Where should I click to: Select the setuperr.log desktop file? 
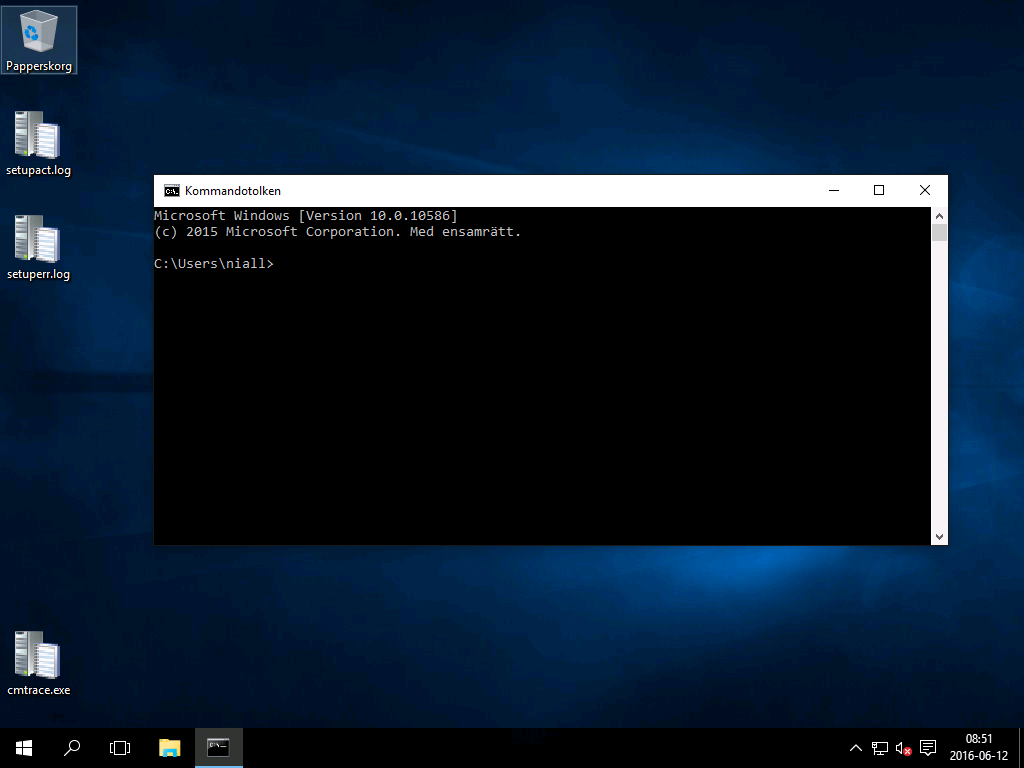click(x=39, y=248)
